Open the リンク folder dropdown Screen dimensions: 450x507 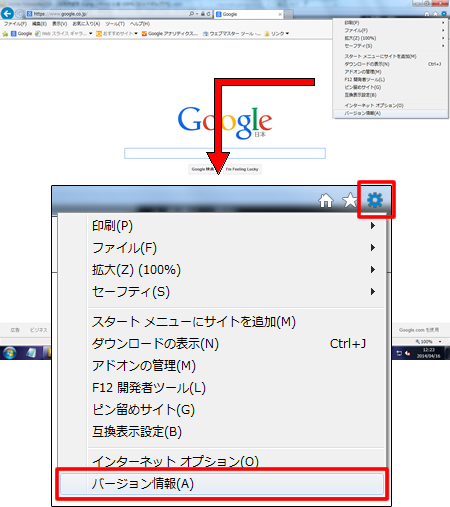pyautogui.click(x=277, y=34)
